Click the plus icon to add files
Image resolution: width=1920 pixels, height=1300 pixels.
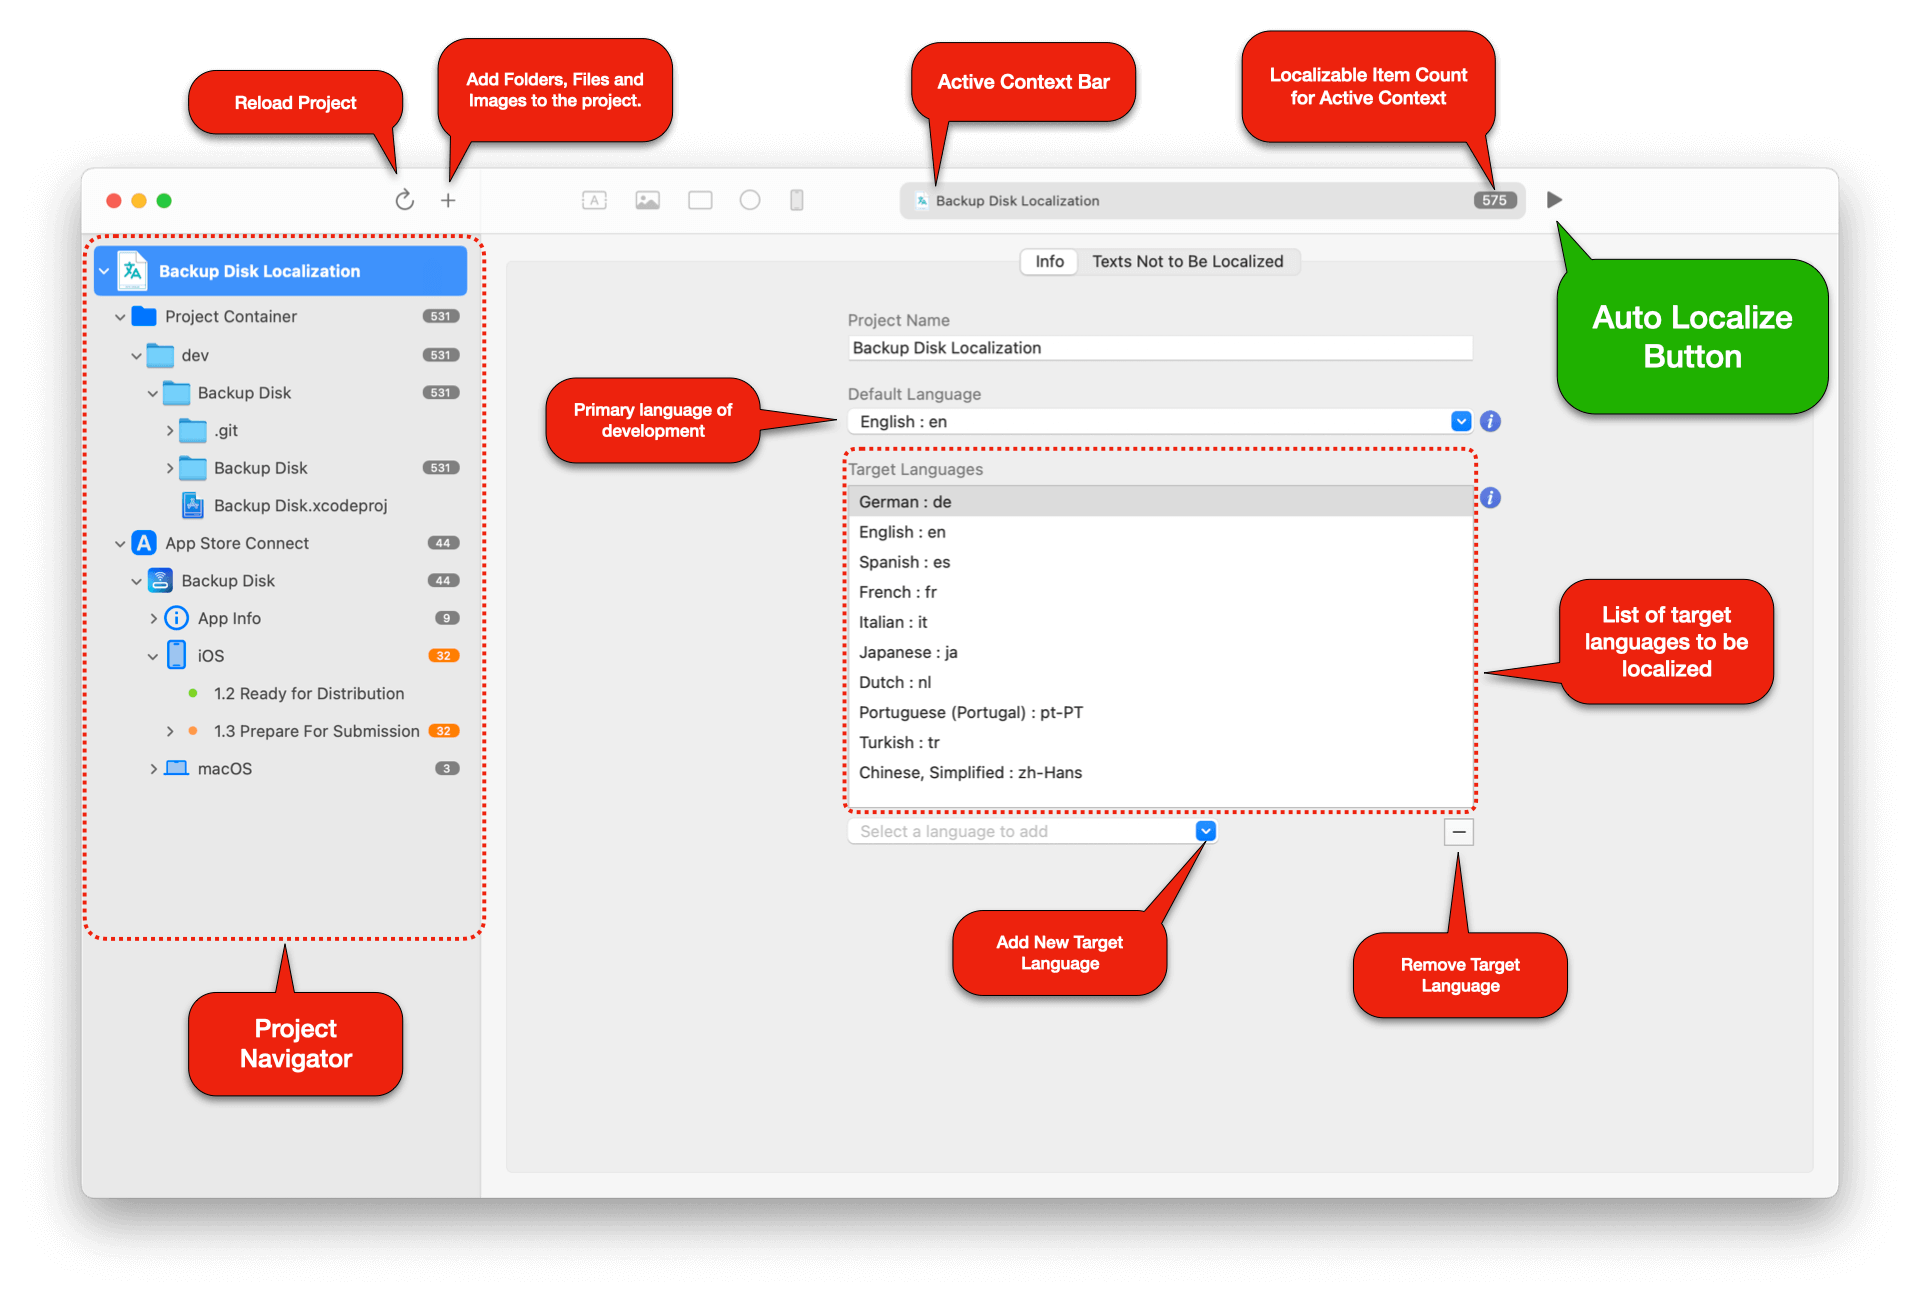coord(448,200)
